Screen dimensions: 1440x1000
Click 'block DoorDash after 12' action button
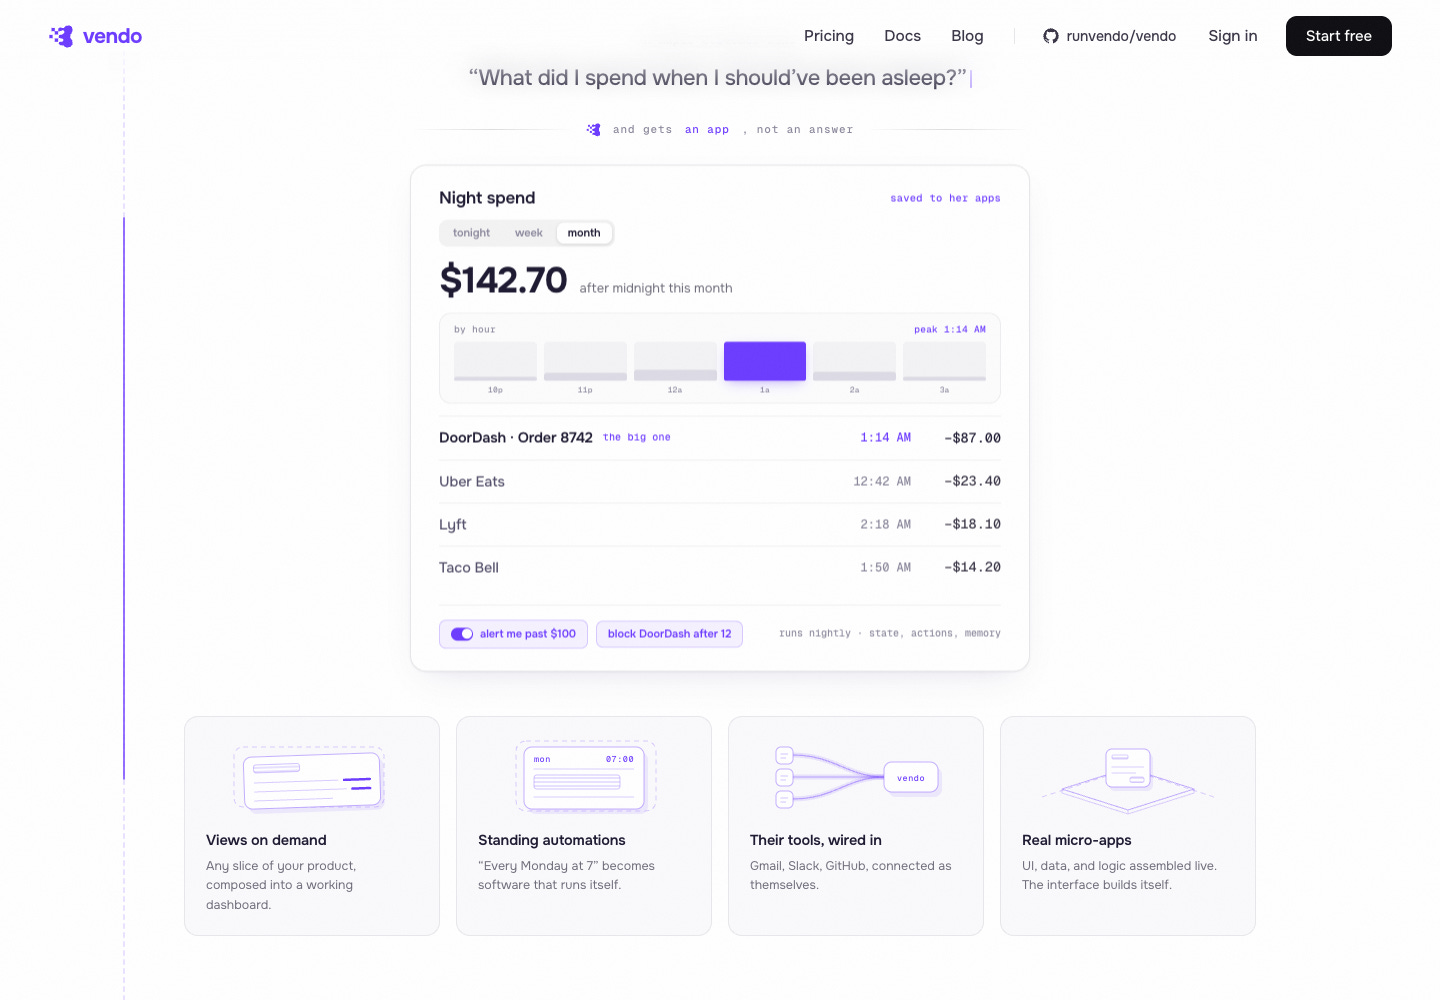[x=669, y=634]
